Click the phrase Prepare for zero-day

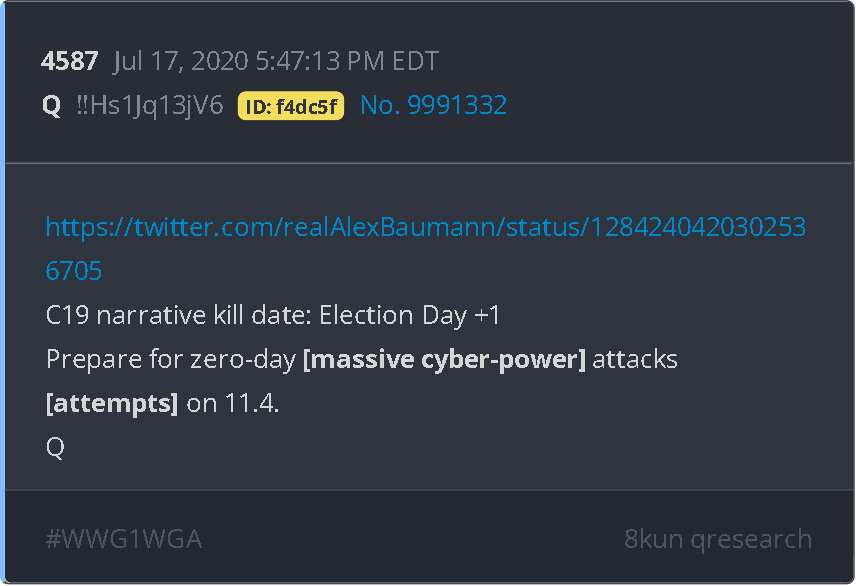pos(170,359)
